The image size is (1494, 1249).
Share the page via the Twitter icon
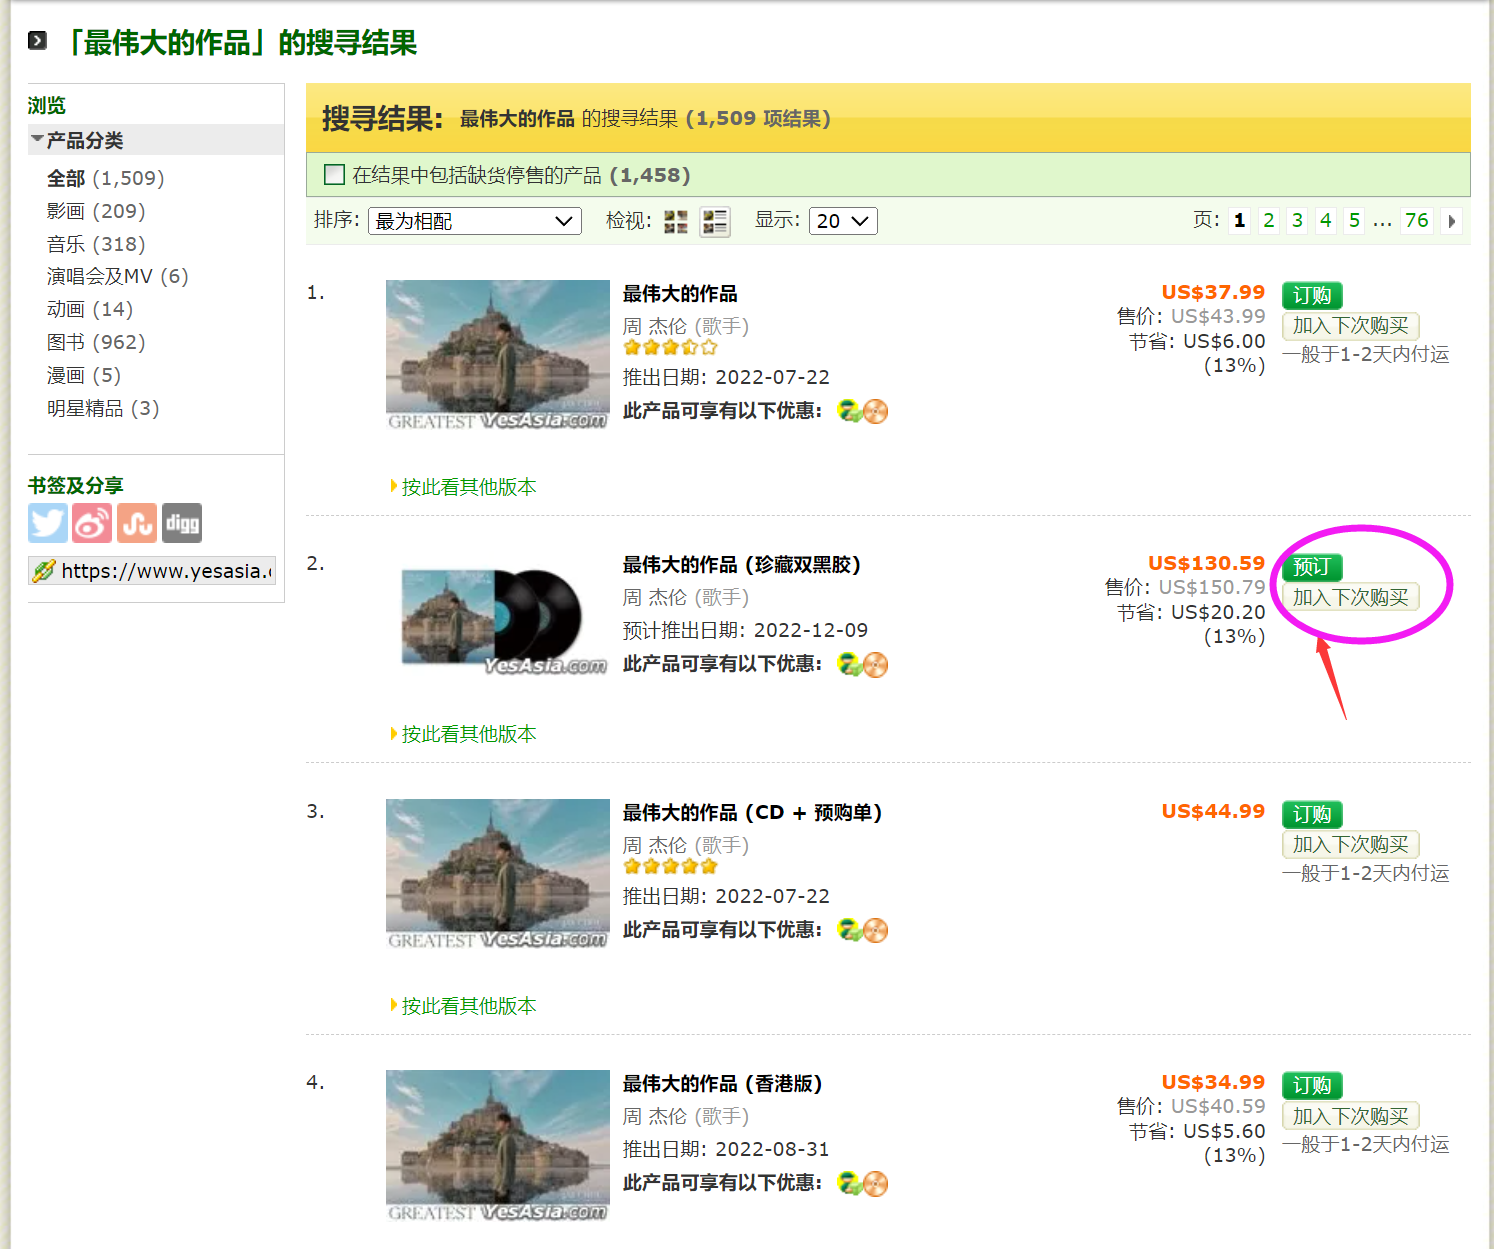pyautogui.click(x=47, y=522)
